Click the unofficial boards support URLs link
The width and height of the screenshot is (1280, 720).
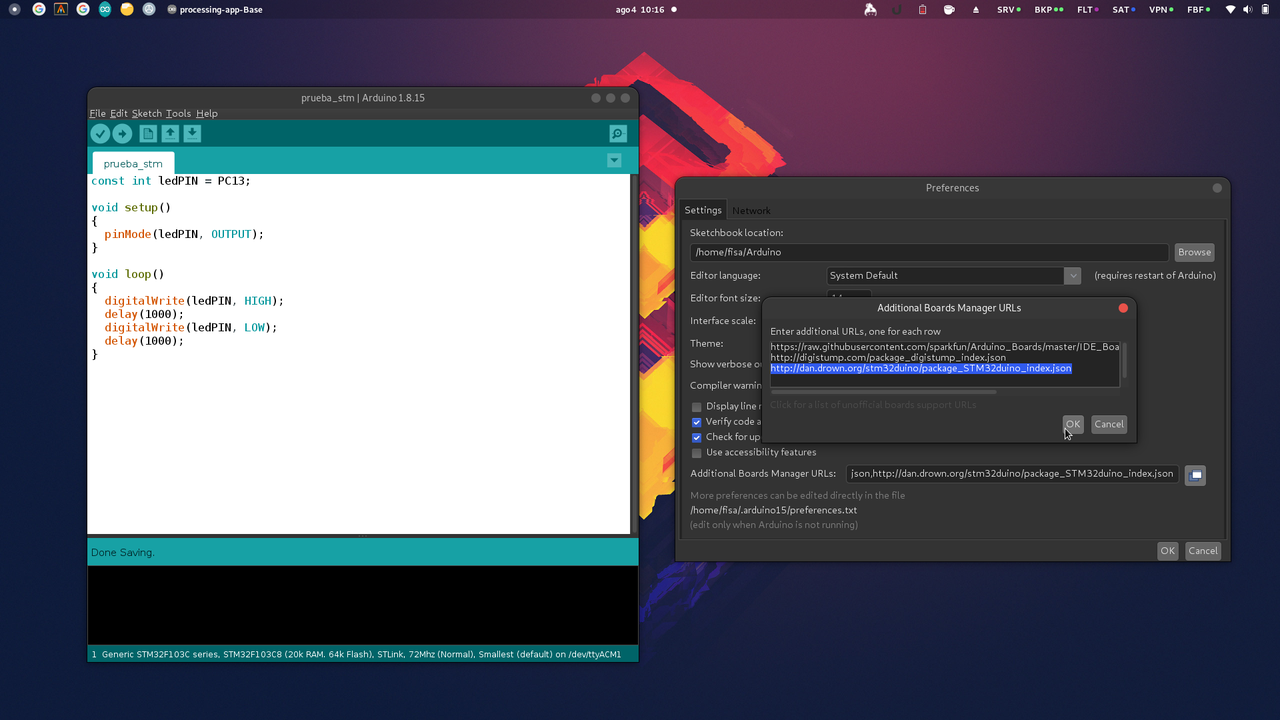pos(873,405)
